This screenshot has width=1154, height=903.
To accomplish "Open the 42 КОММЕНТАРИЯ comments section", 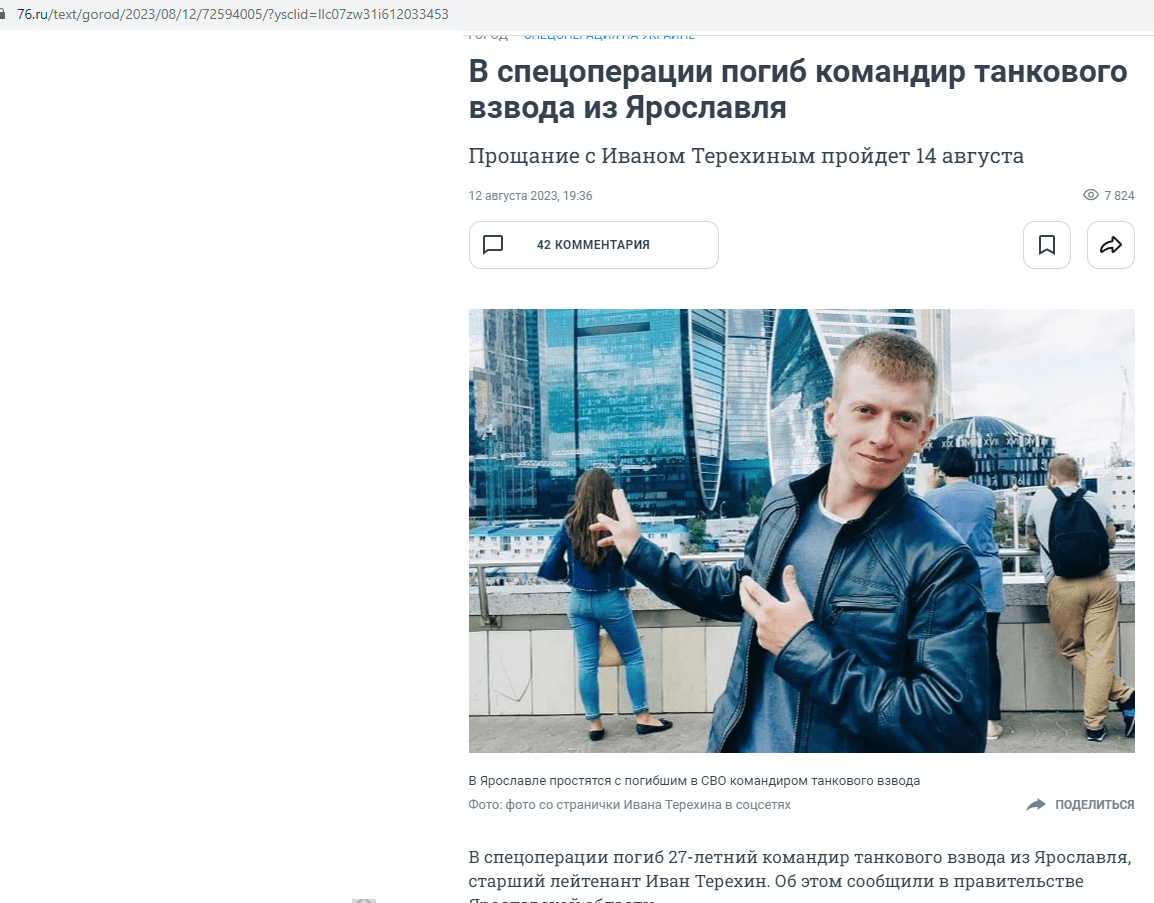I will pos(593,245).
